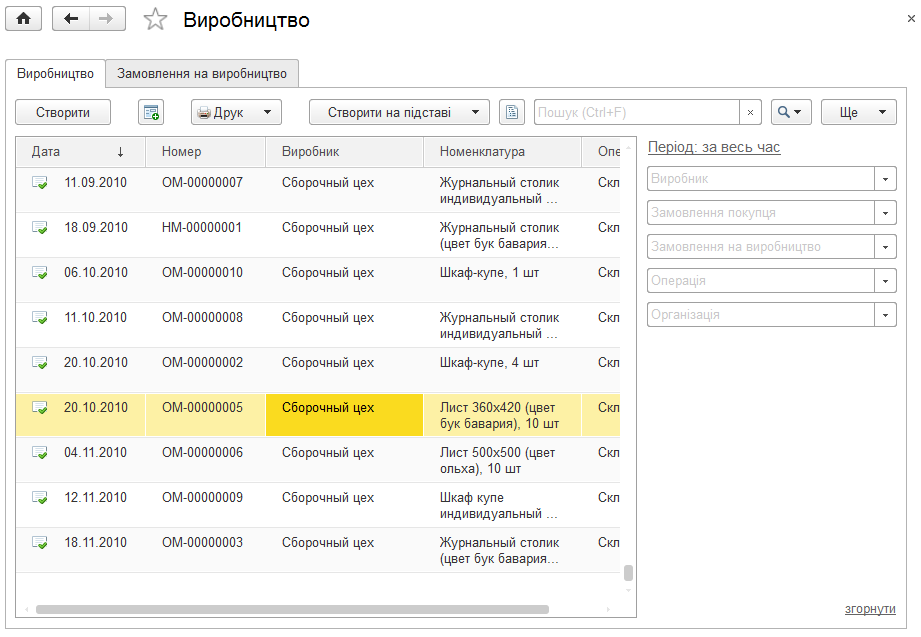Image resolution: width=921 pixels, height=637 pixels.
Task: Expand the Замовлення покупця filter dropdown arrow
Action: pyautogui.click(x=885, y=213)
